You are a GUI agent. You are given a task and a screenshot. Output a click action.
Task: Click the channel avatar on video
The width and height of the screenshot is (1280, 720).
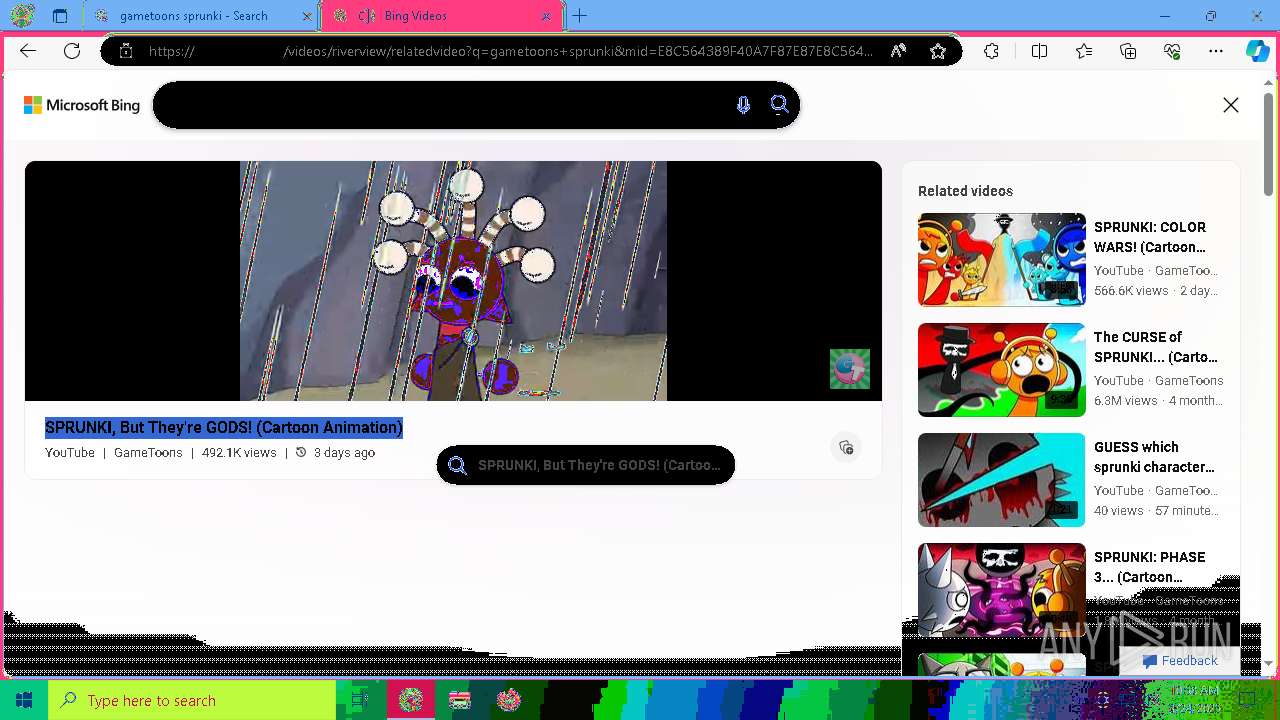(850, 369)
